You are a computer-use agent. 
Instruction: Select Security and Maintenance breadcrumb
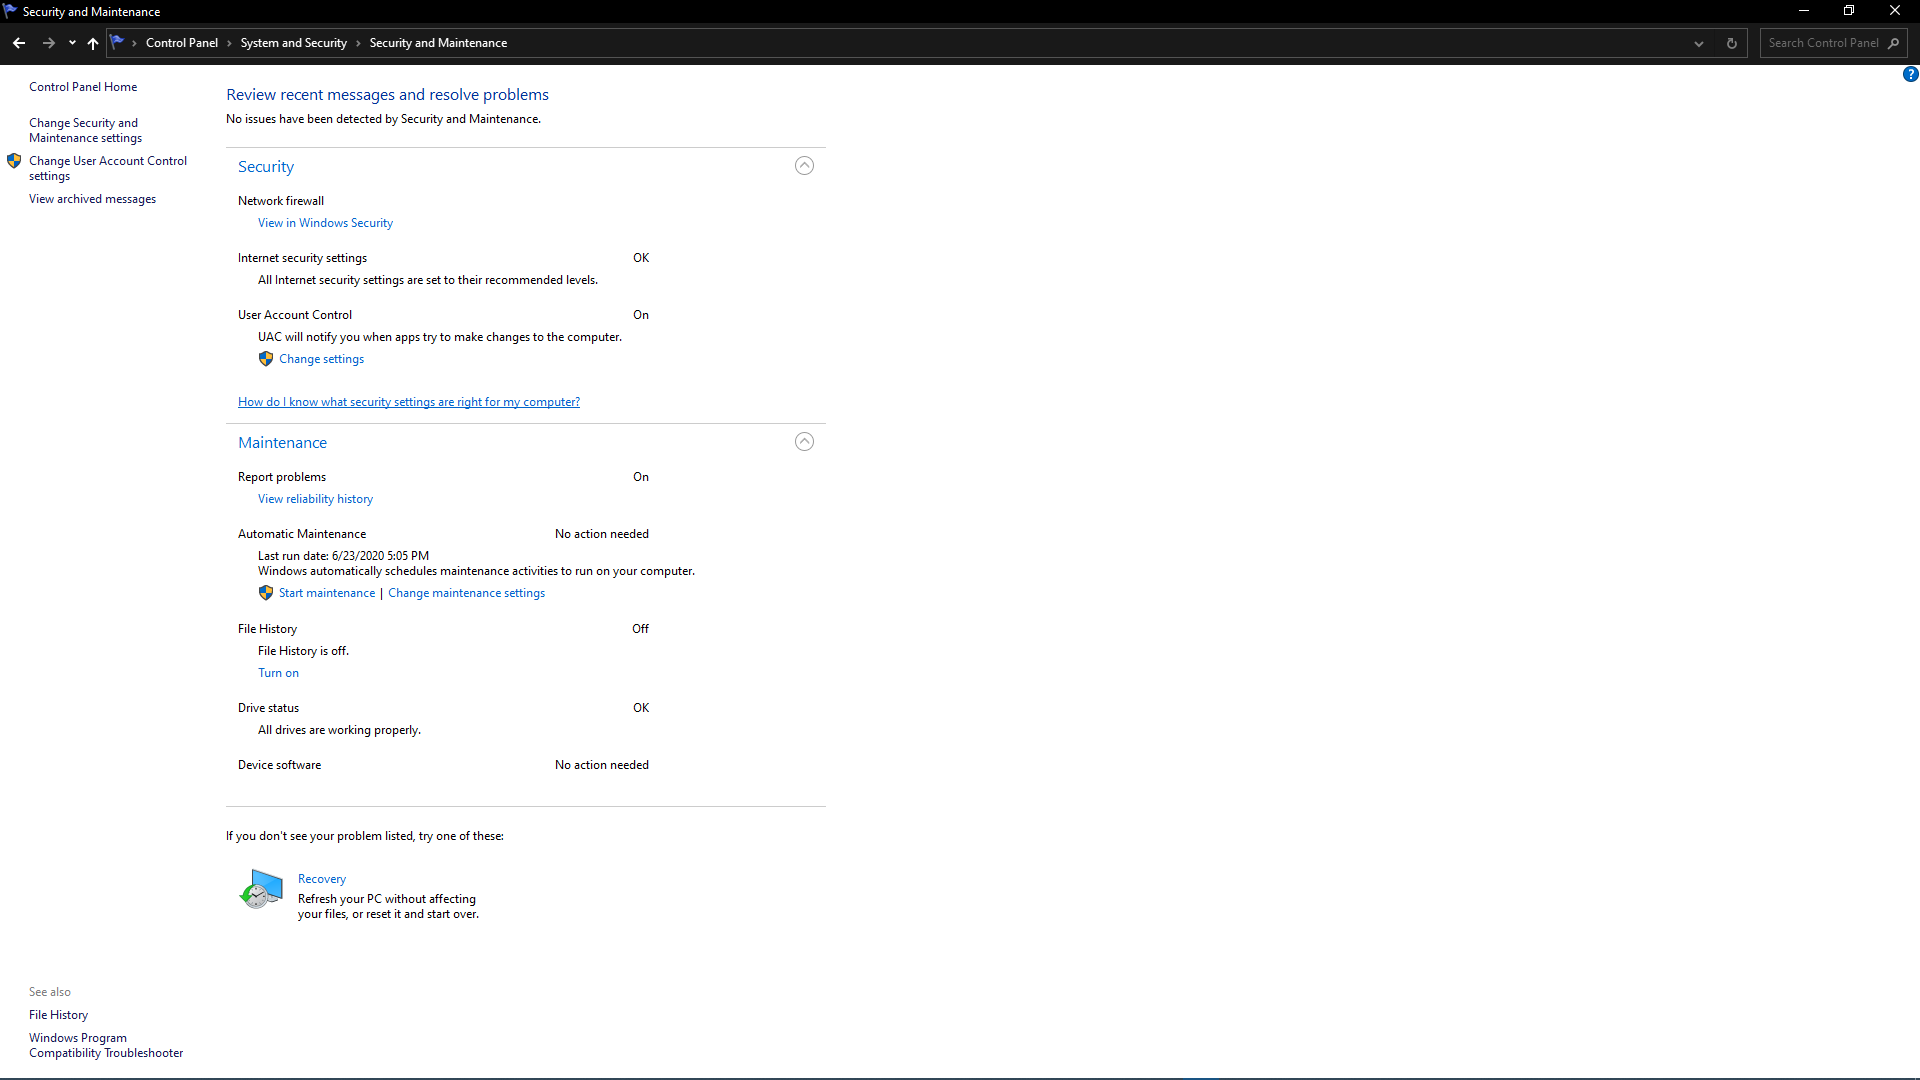(438, 43)
